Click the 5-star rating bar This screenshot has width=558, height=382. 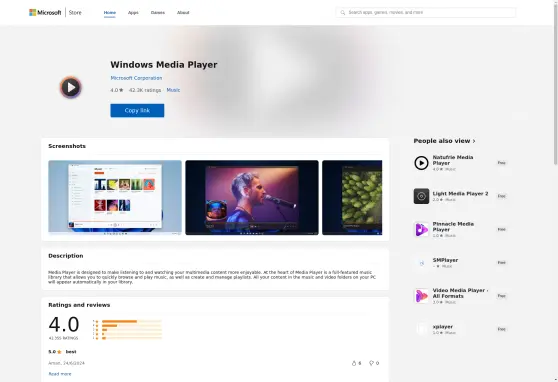[x=132, y=321]
